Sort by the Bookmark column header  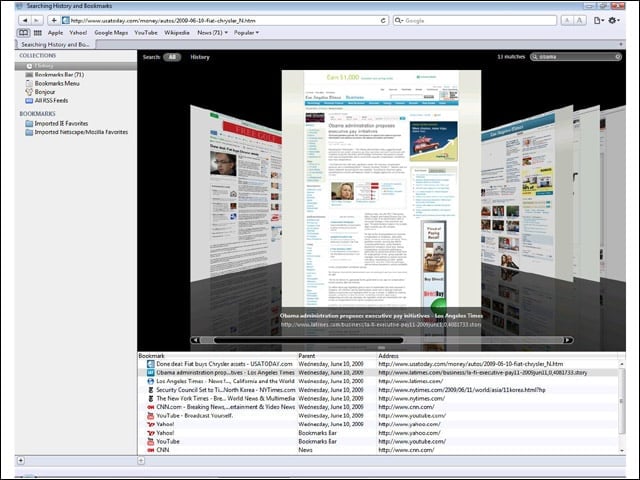(x=217, y=356)
